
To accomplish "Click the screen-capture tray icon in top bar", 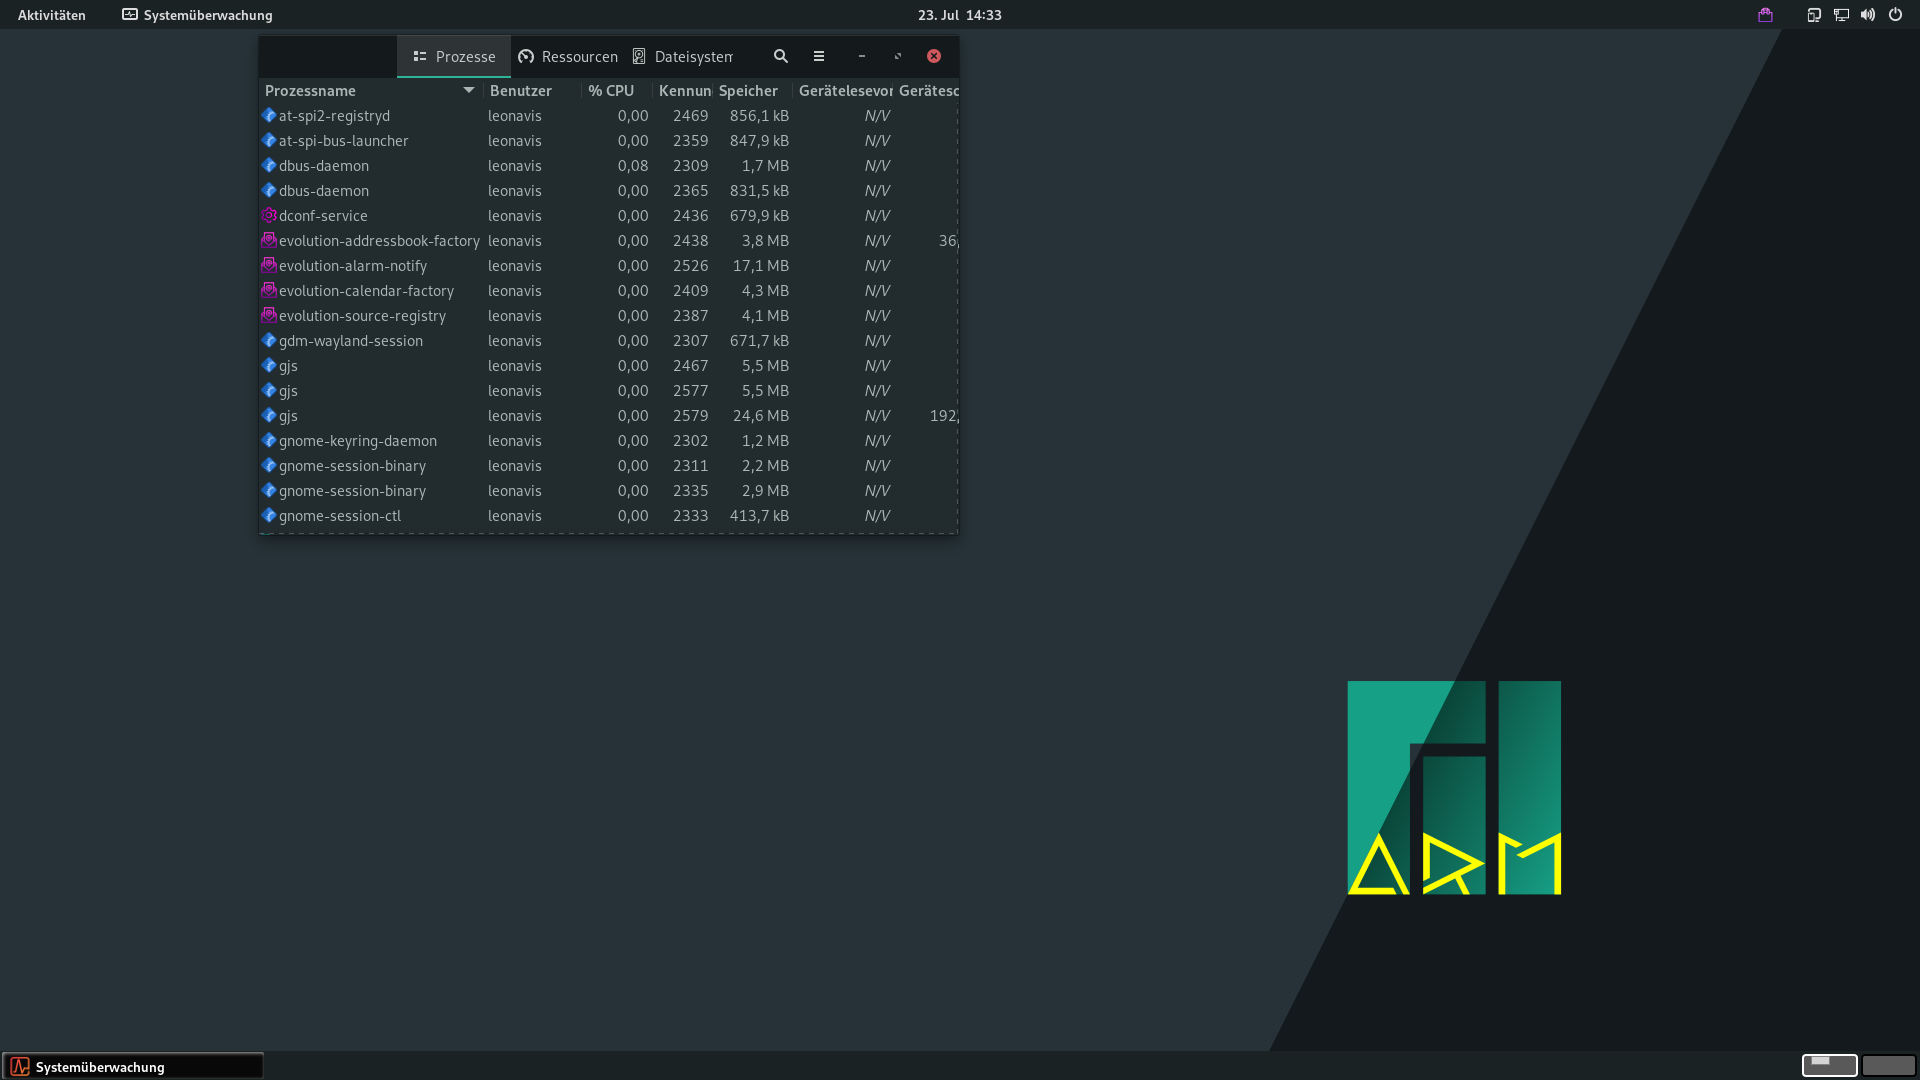I will click(x=1814, y=15).
